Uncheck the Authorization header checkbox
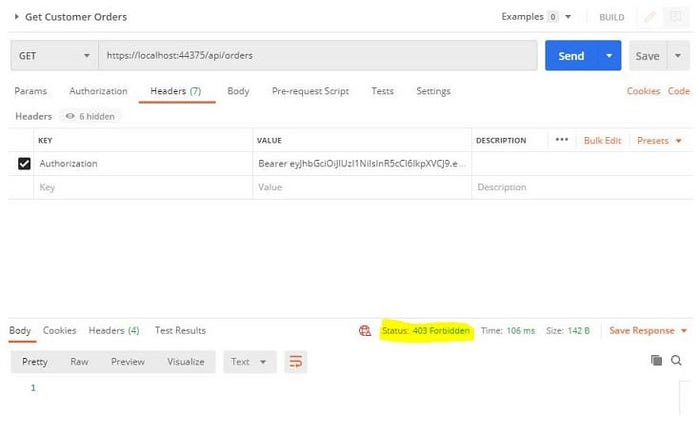 click(x=24, y=163)
